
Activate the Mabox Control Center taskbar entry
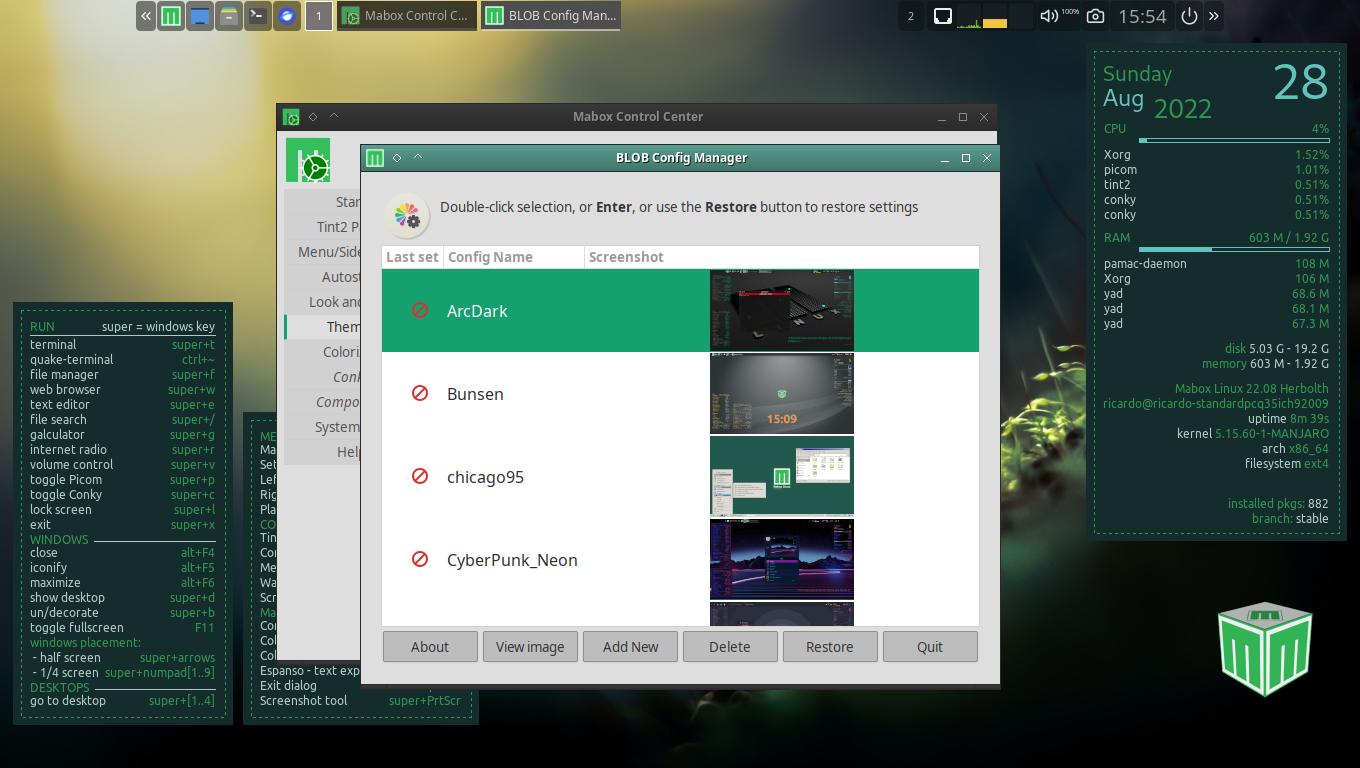(406, 16)
